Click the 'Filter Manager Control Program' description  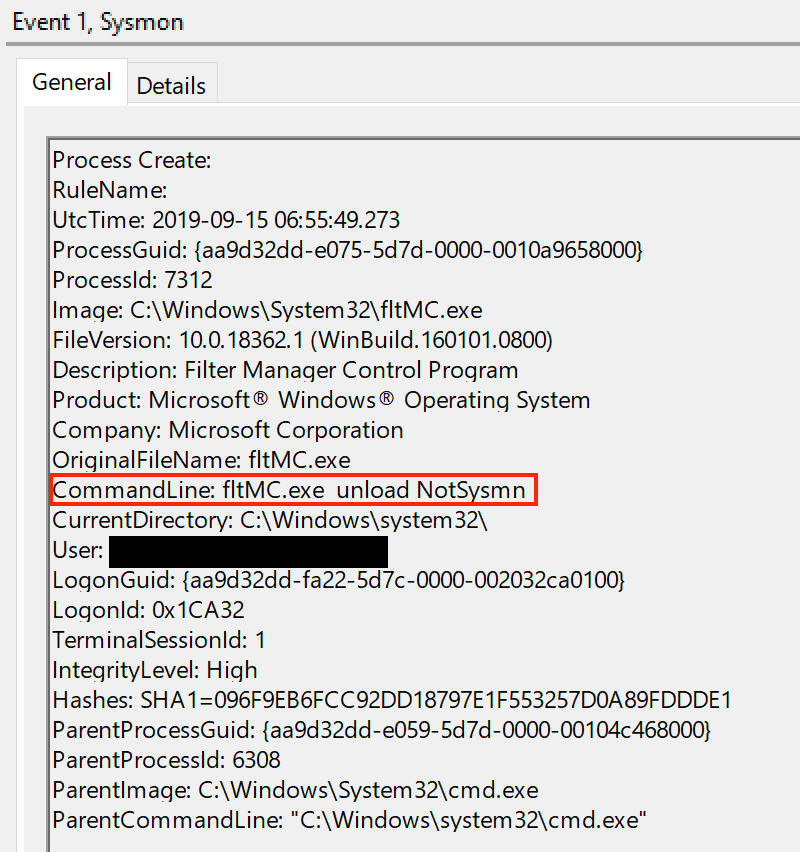[x=351, y=370]
